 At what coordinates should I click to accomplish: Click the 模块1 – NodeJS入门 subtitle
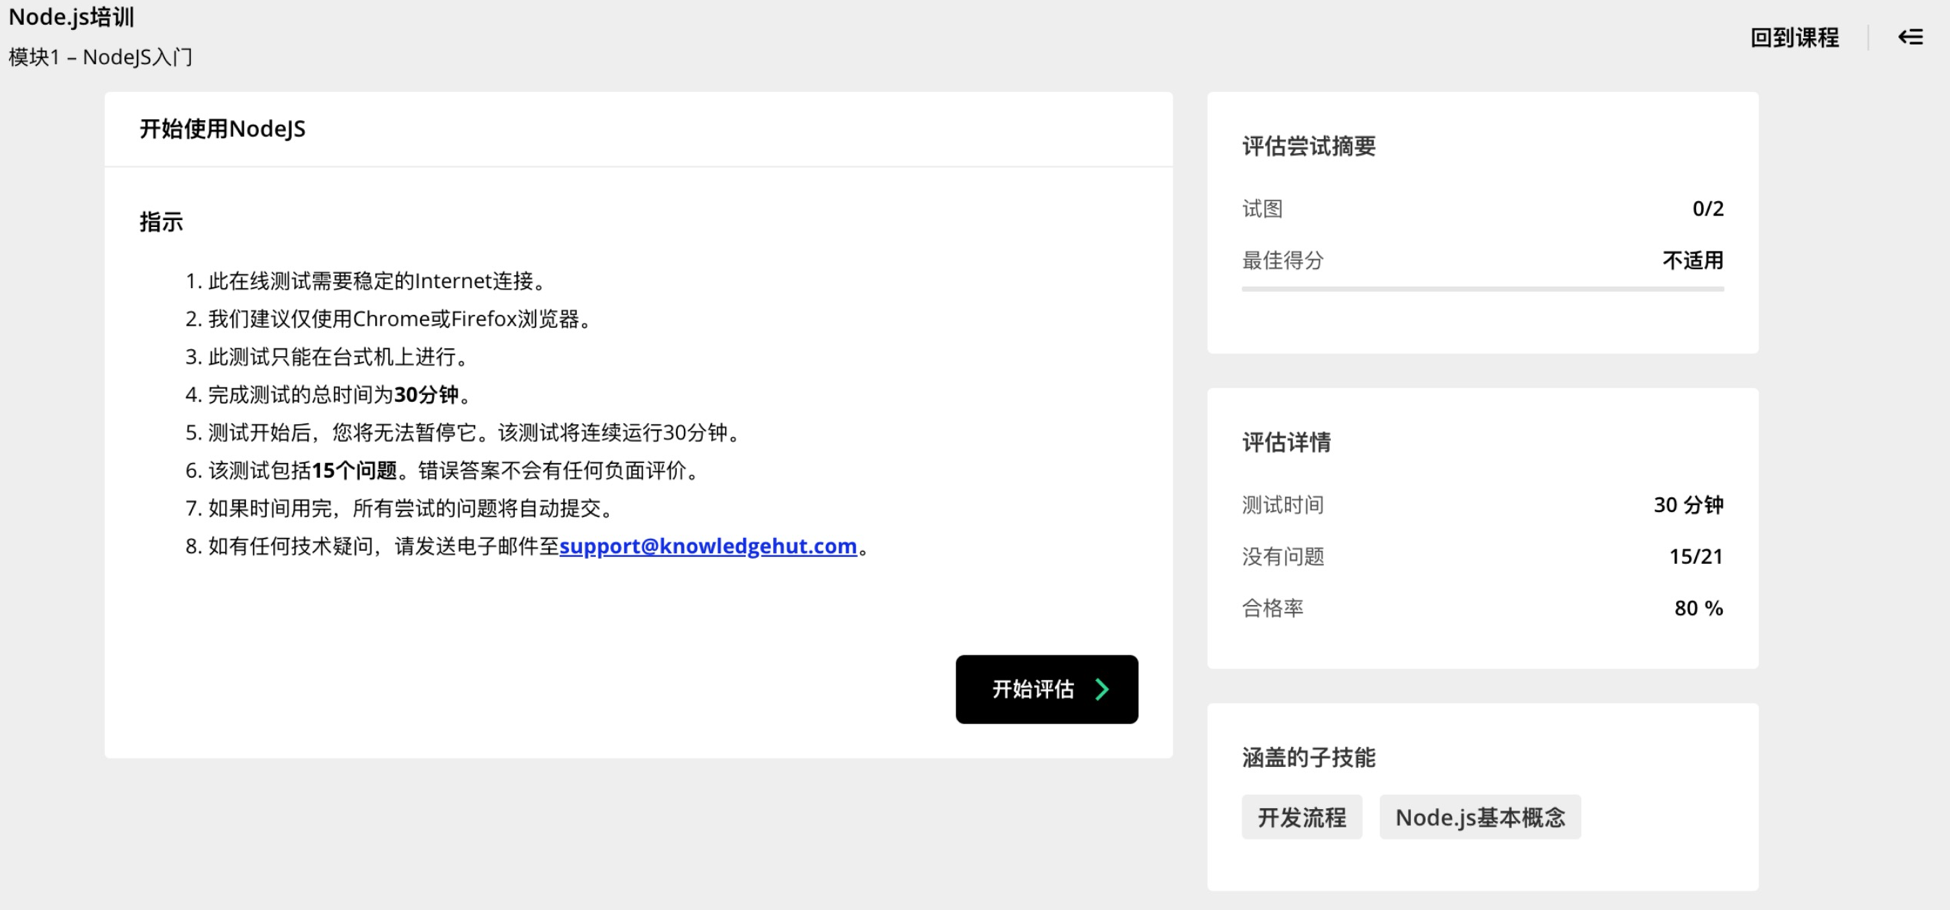101,57
